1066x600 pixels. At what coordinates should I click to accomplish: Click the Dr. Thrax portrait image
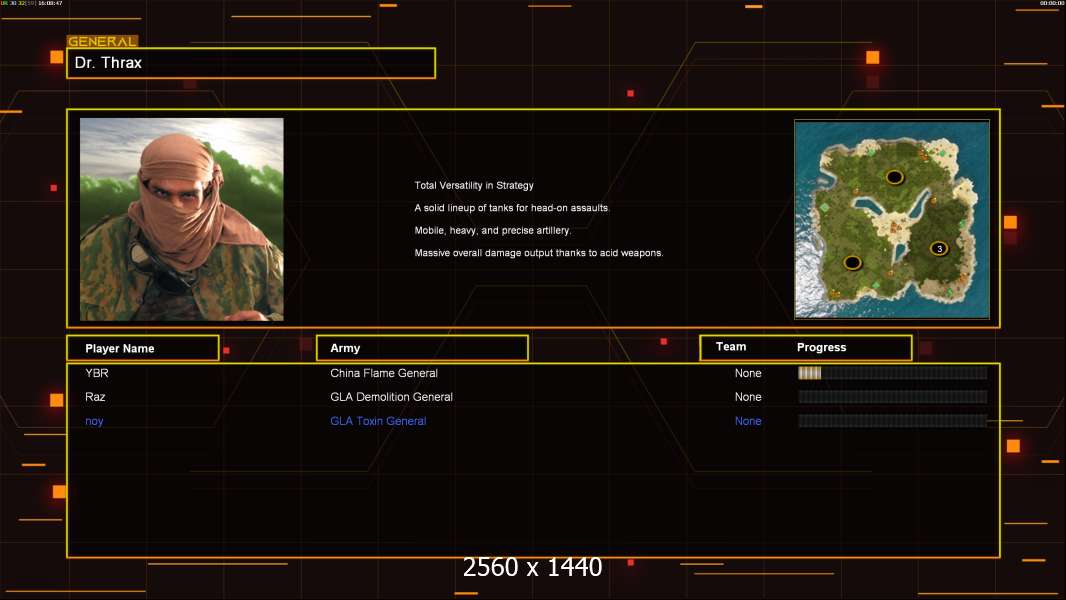tap(182, 219)
